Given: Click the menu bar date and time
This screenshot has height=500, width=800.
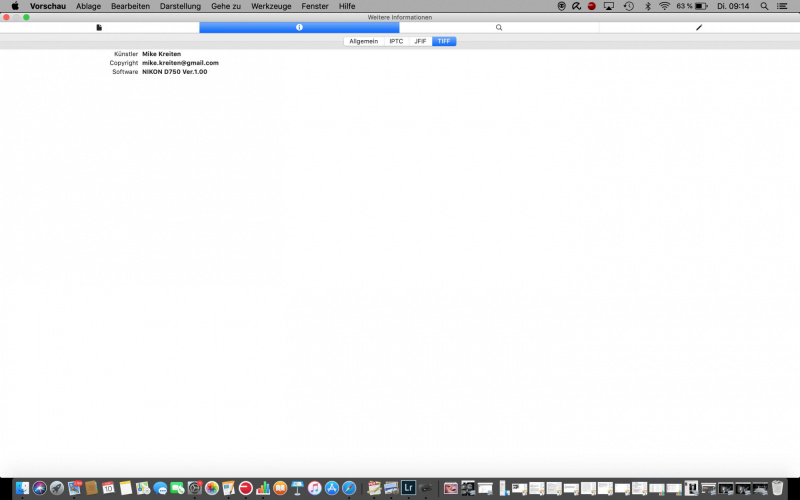Looking at the screenshot, I should point(733,6).
